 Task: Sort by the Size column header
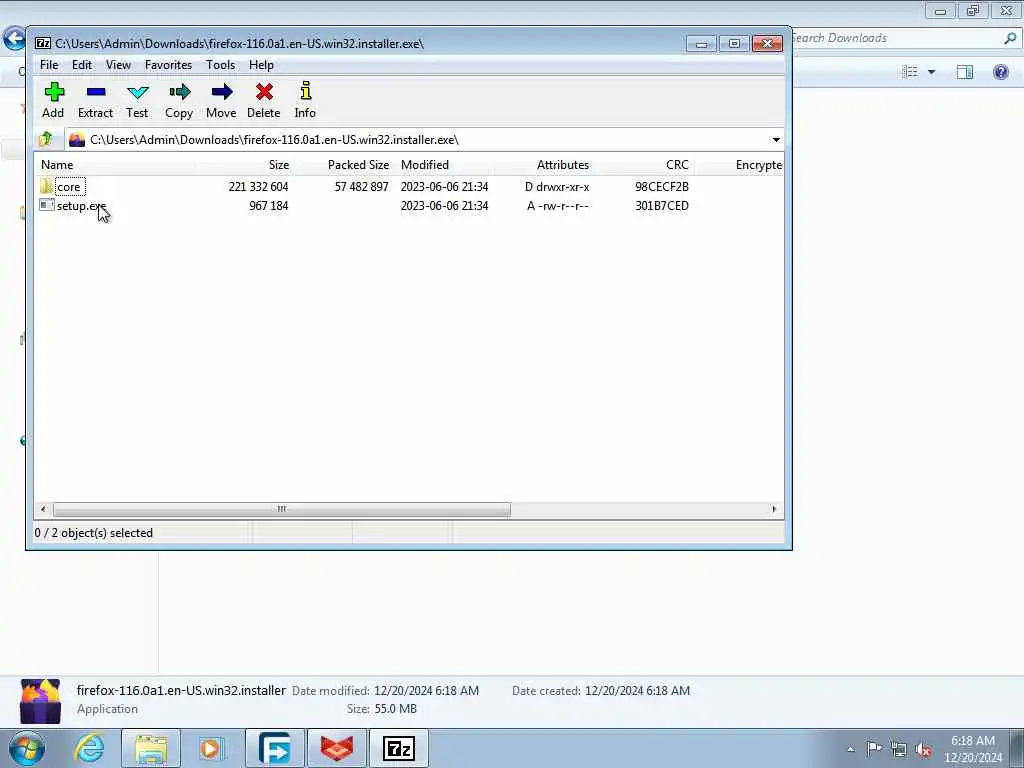click(244, 165)
